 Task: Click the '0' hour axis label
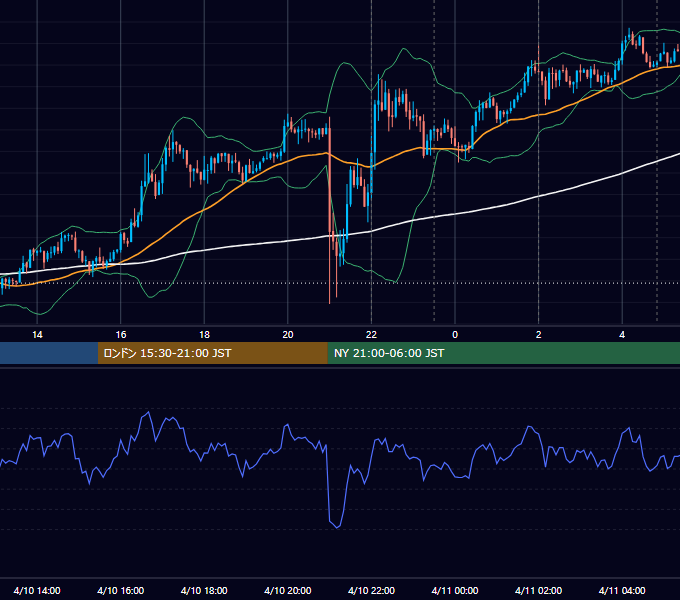[x=455, y=335]
